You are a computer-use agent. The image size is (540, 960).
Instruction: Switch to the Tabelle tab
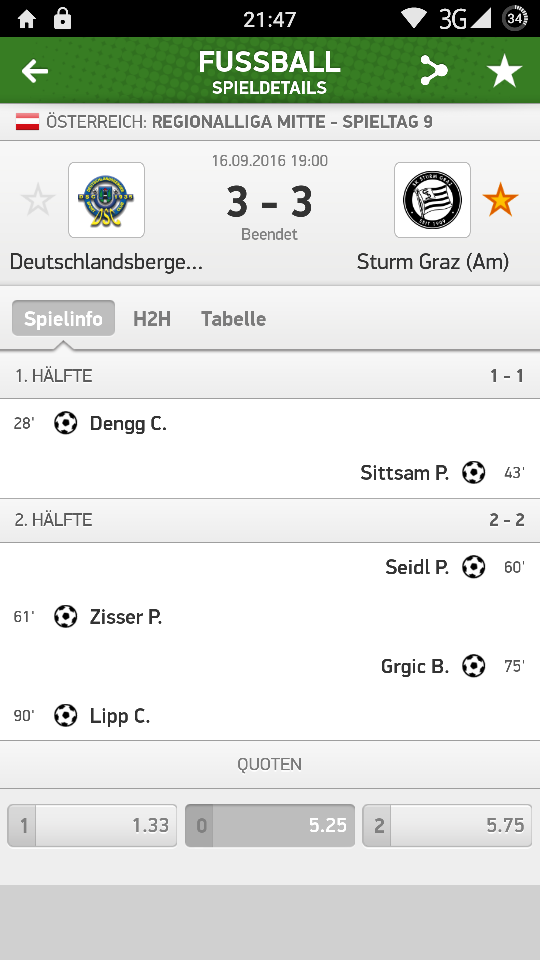(x=234, y=318)
